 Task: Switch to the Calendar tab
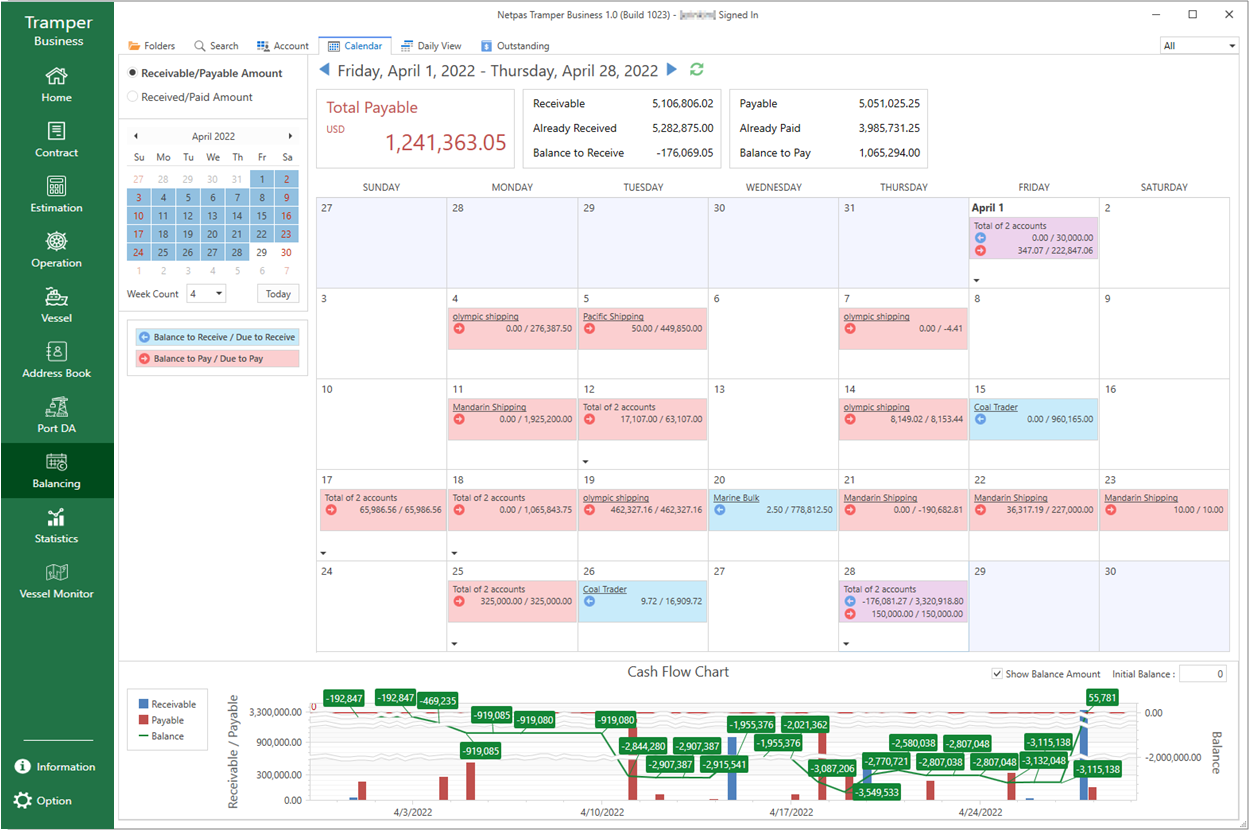pos(355,46)
